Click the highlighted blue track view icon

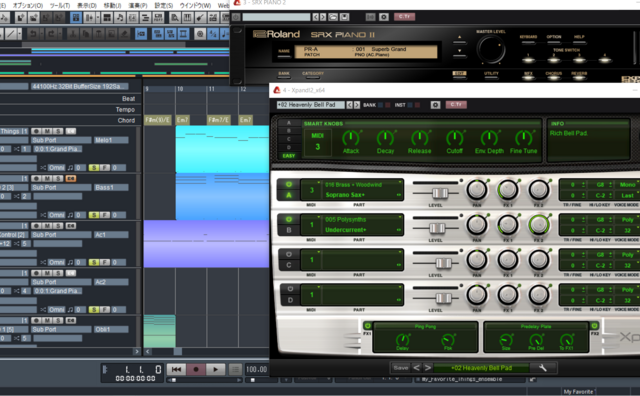(76, 18)
